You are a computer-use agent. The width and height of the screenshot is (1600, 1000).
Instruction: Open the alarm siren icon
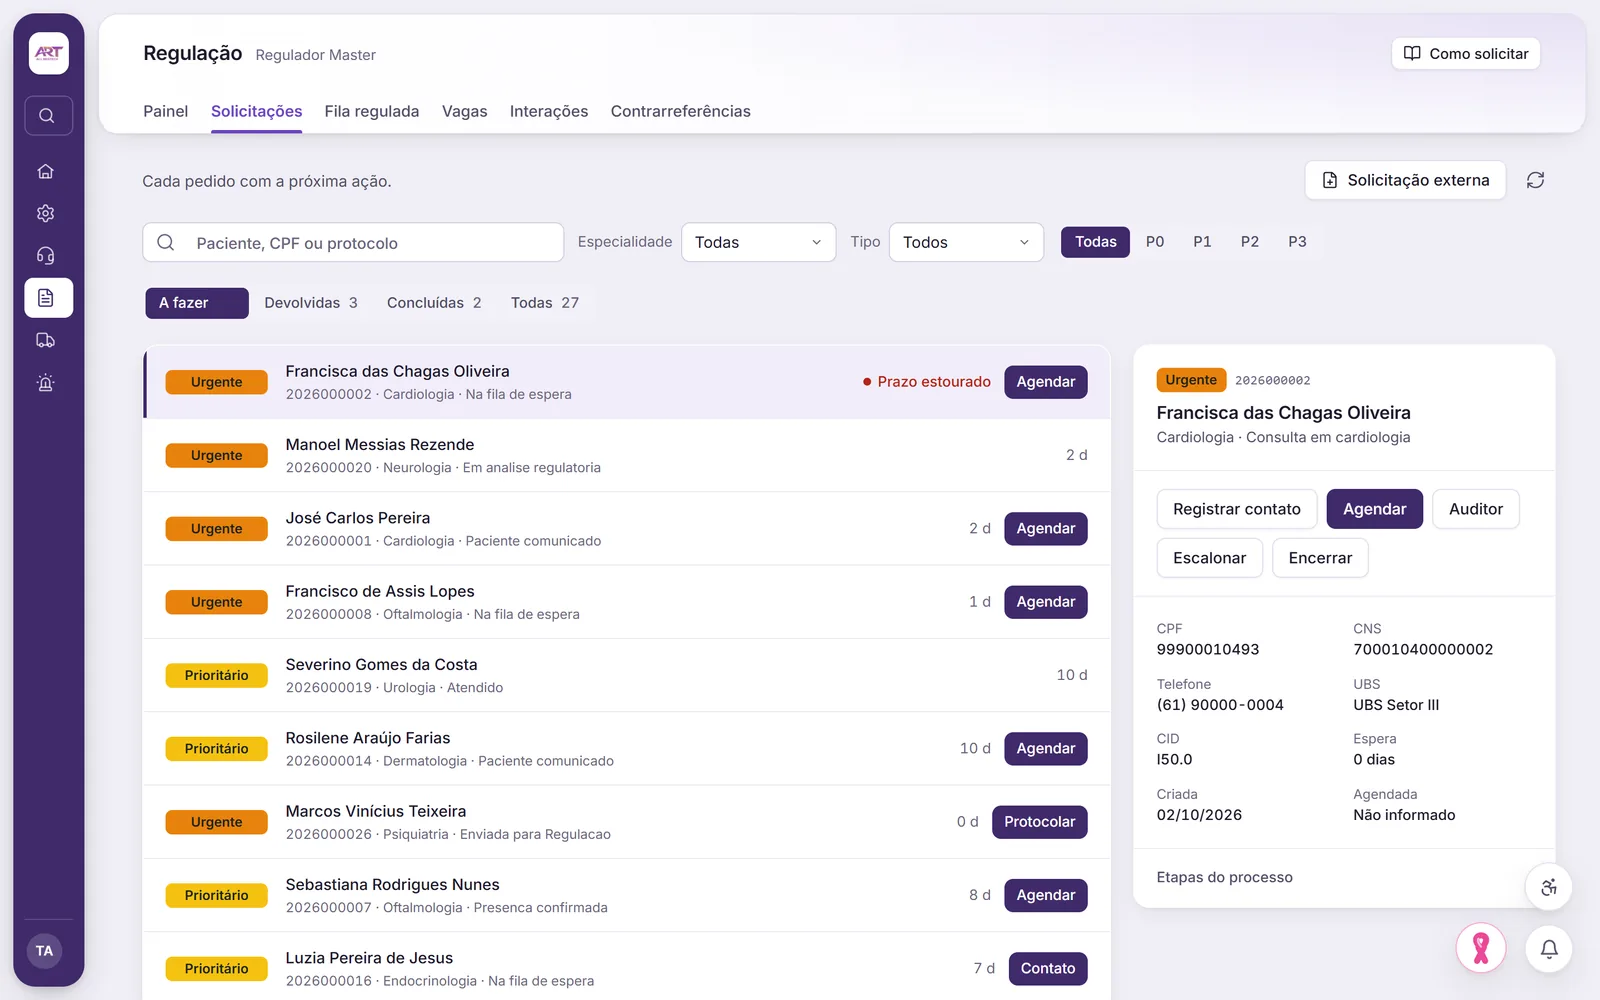pyautogui.click(x=46, y=383)
